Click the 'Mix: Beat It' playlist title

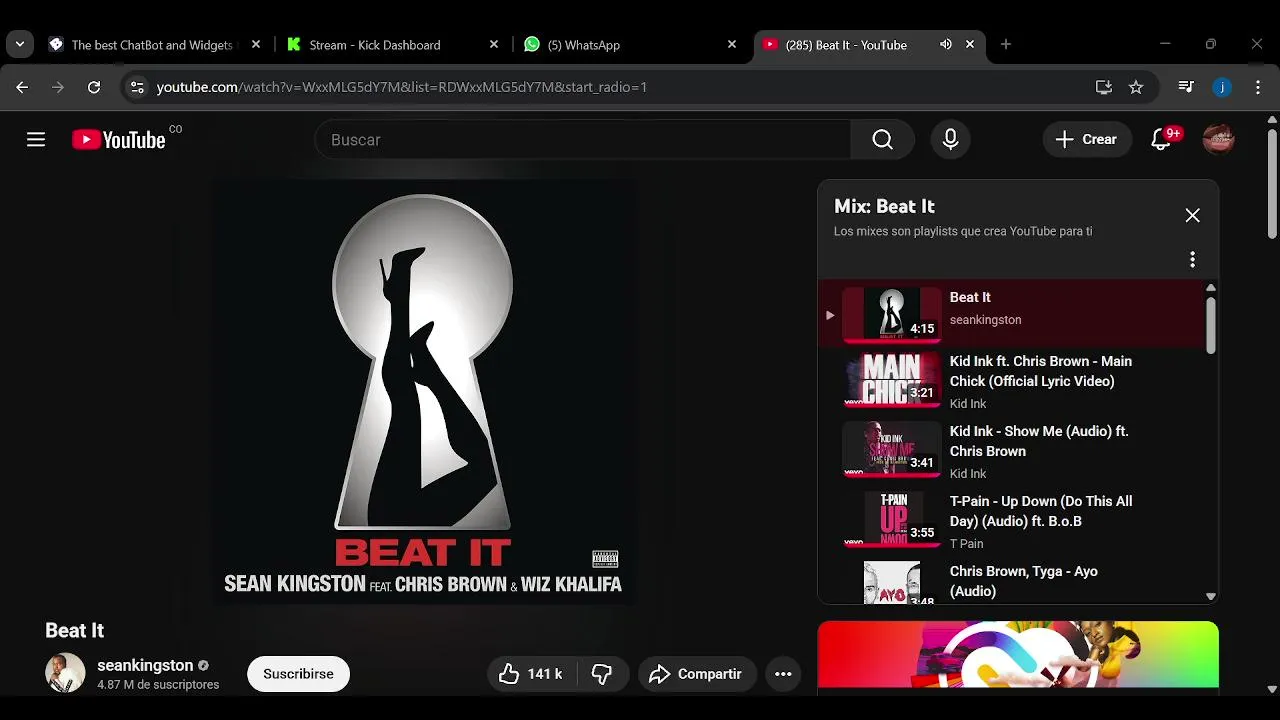(x=884, y=206)
